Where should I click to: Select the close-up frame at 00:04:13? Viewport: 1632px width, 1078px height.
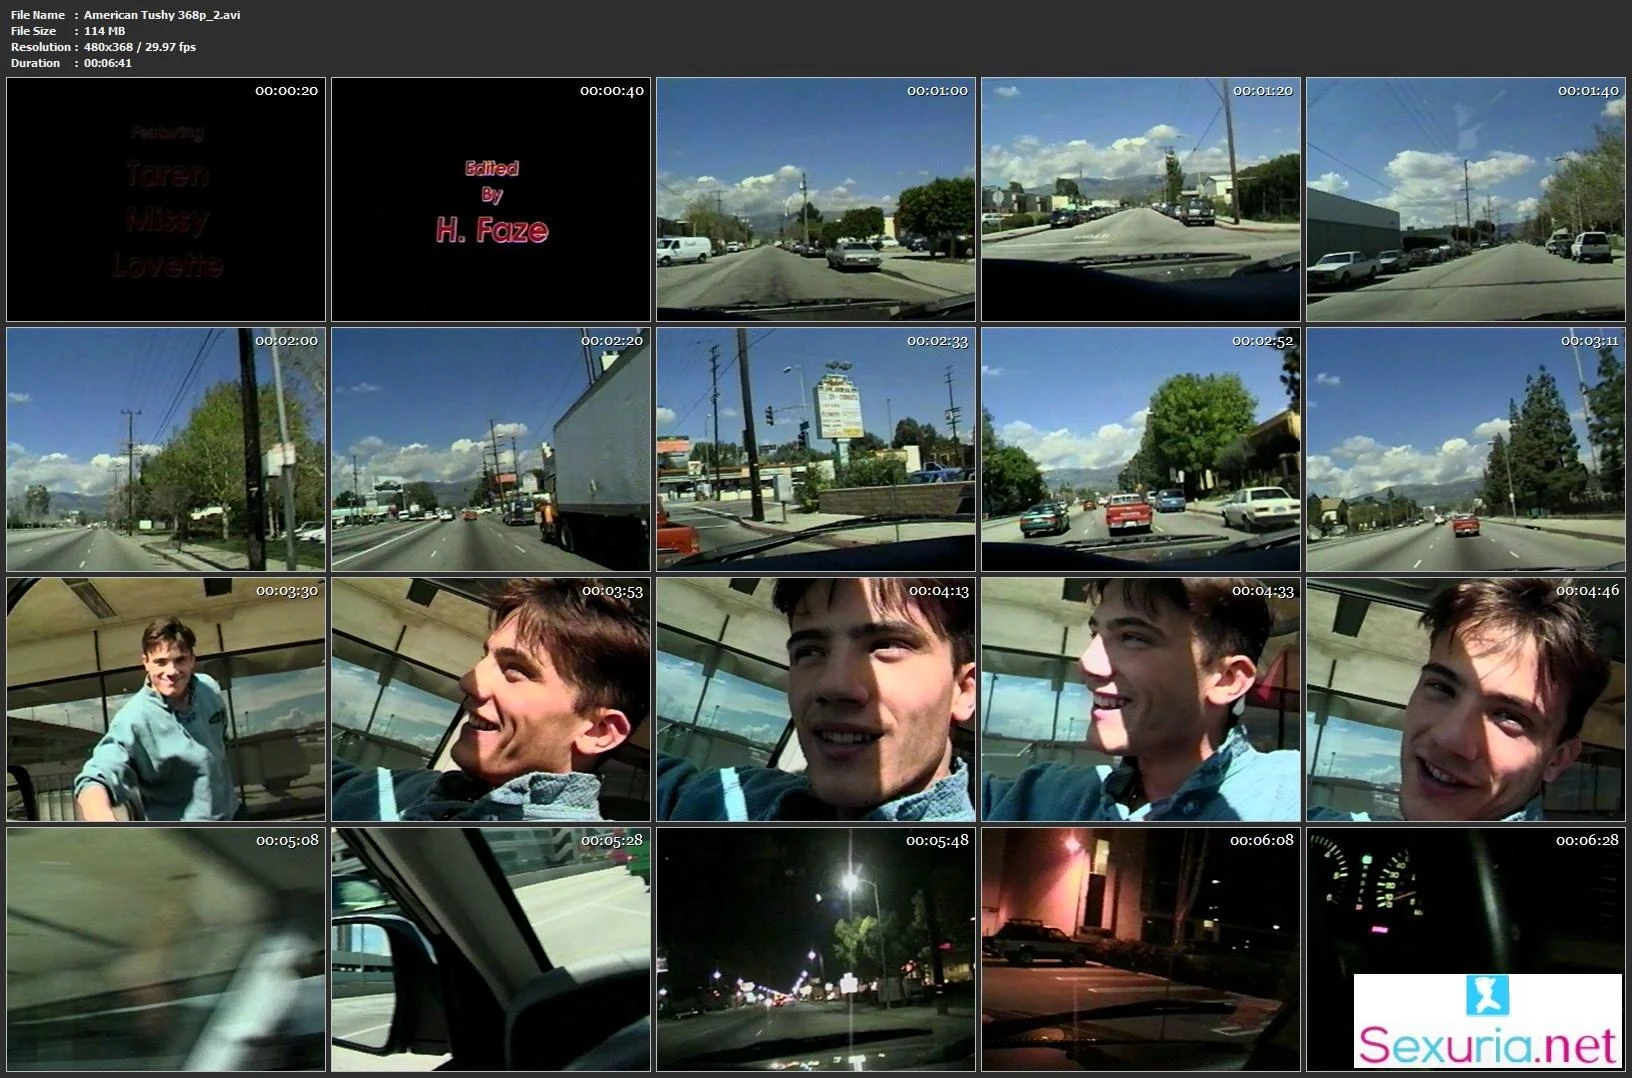pyautogui.click(x=816, y=699)
